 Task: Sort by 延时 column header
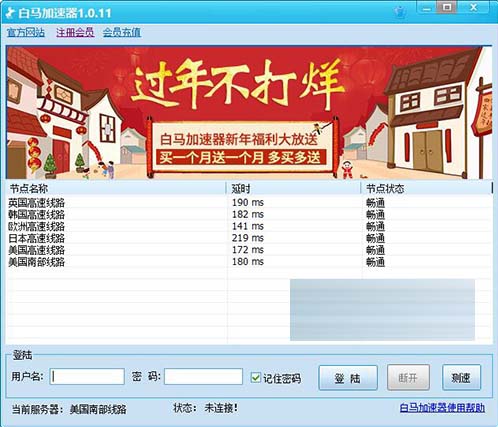294,189
